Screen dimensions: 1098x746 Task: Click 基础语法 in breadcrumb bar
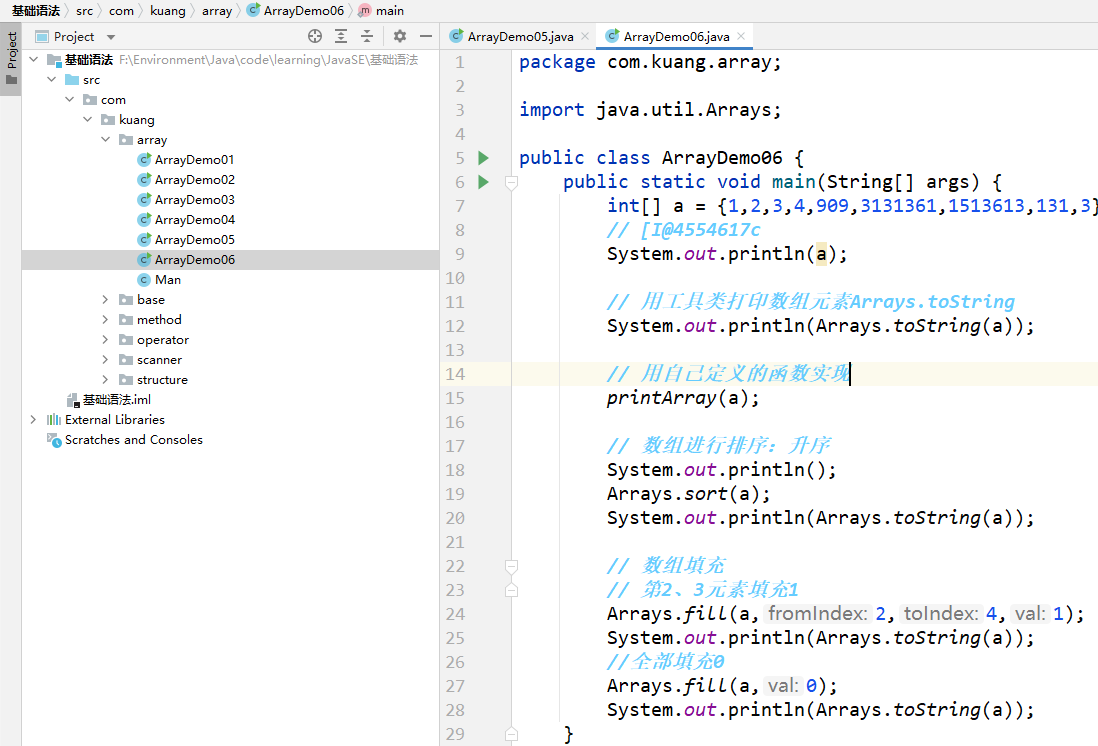coord(36,11)
